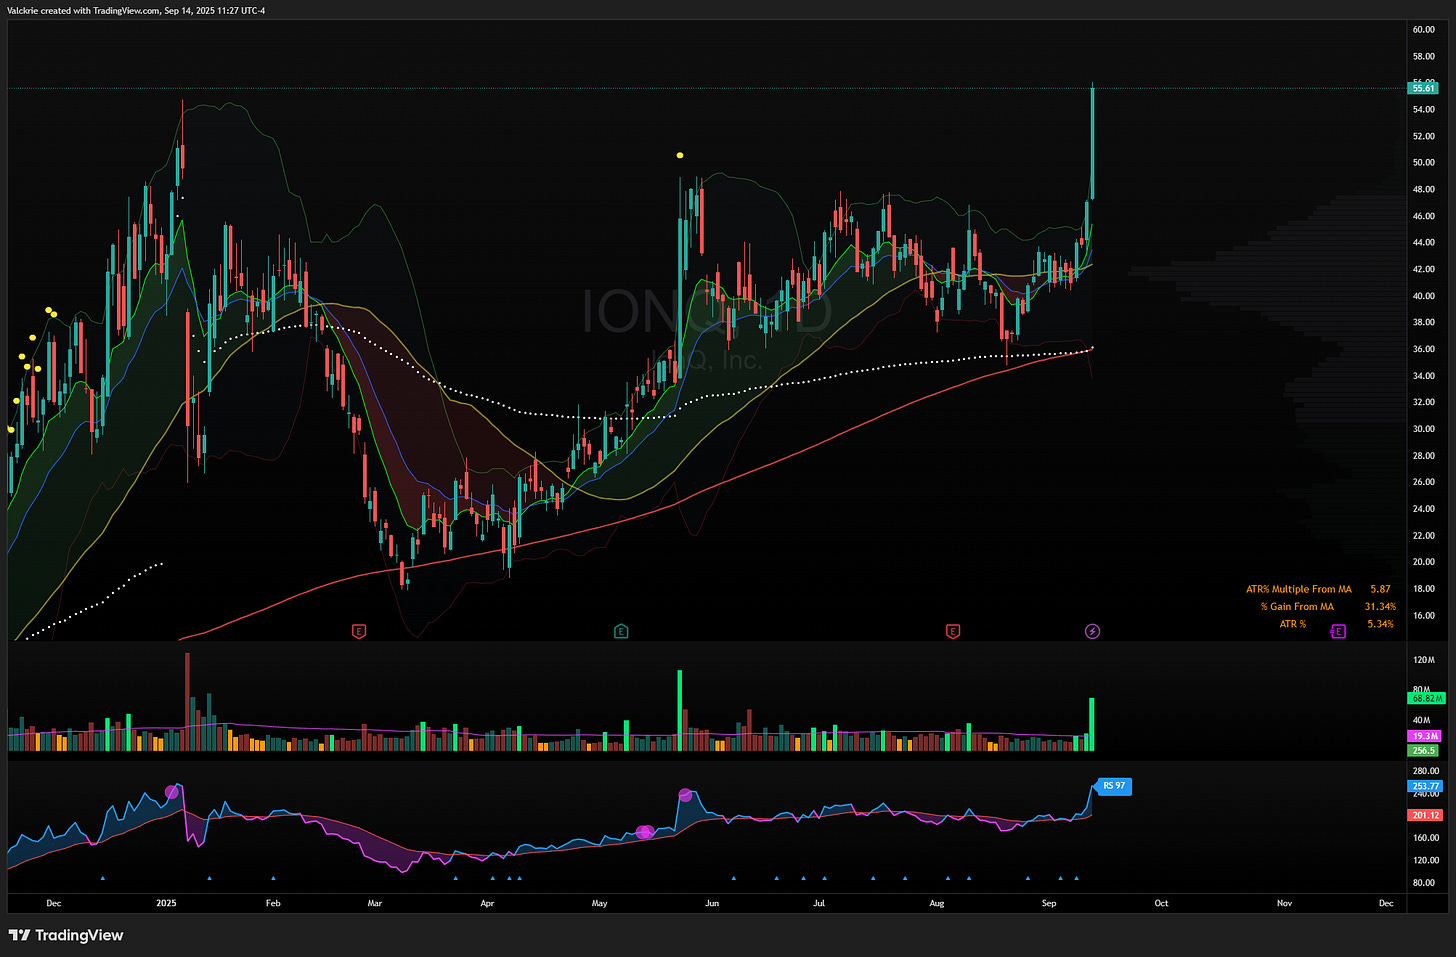Click the Apr label on the time axis
This screenshot has width=1456, height=957.
click(487, 903)
